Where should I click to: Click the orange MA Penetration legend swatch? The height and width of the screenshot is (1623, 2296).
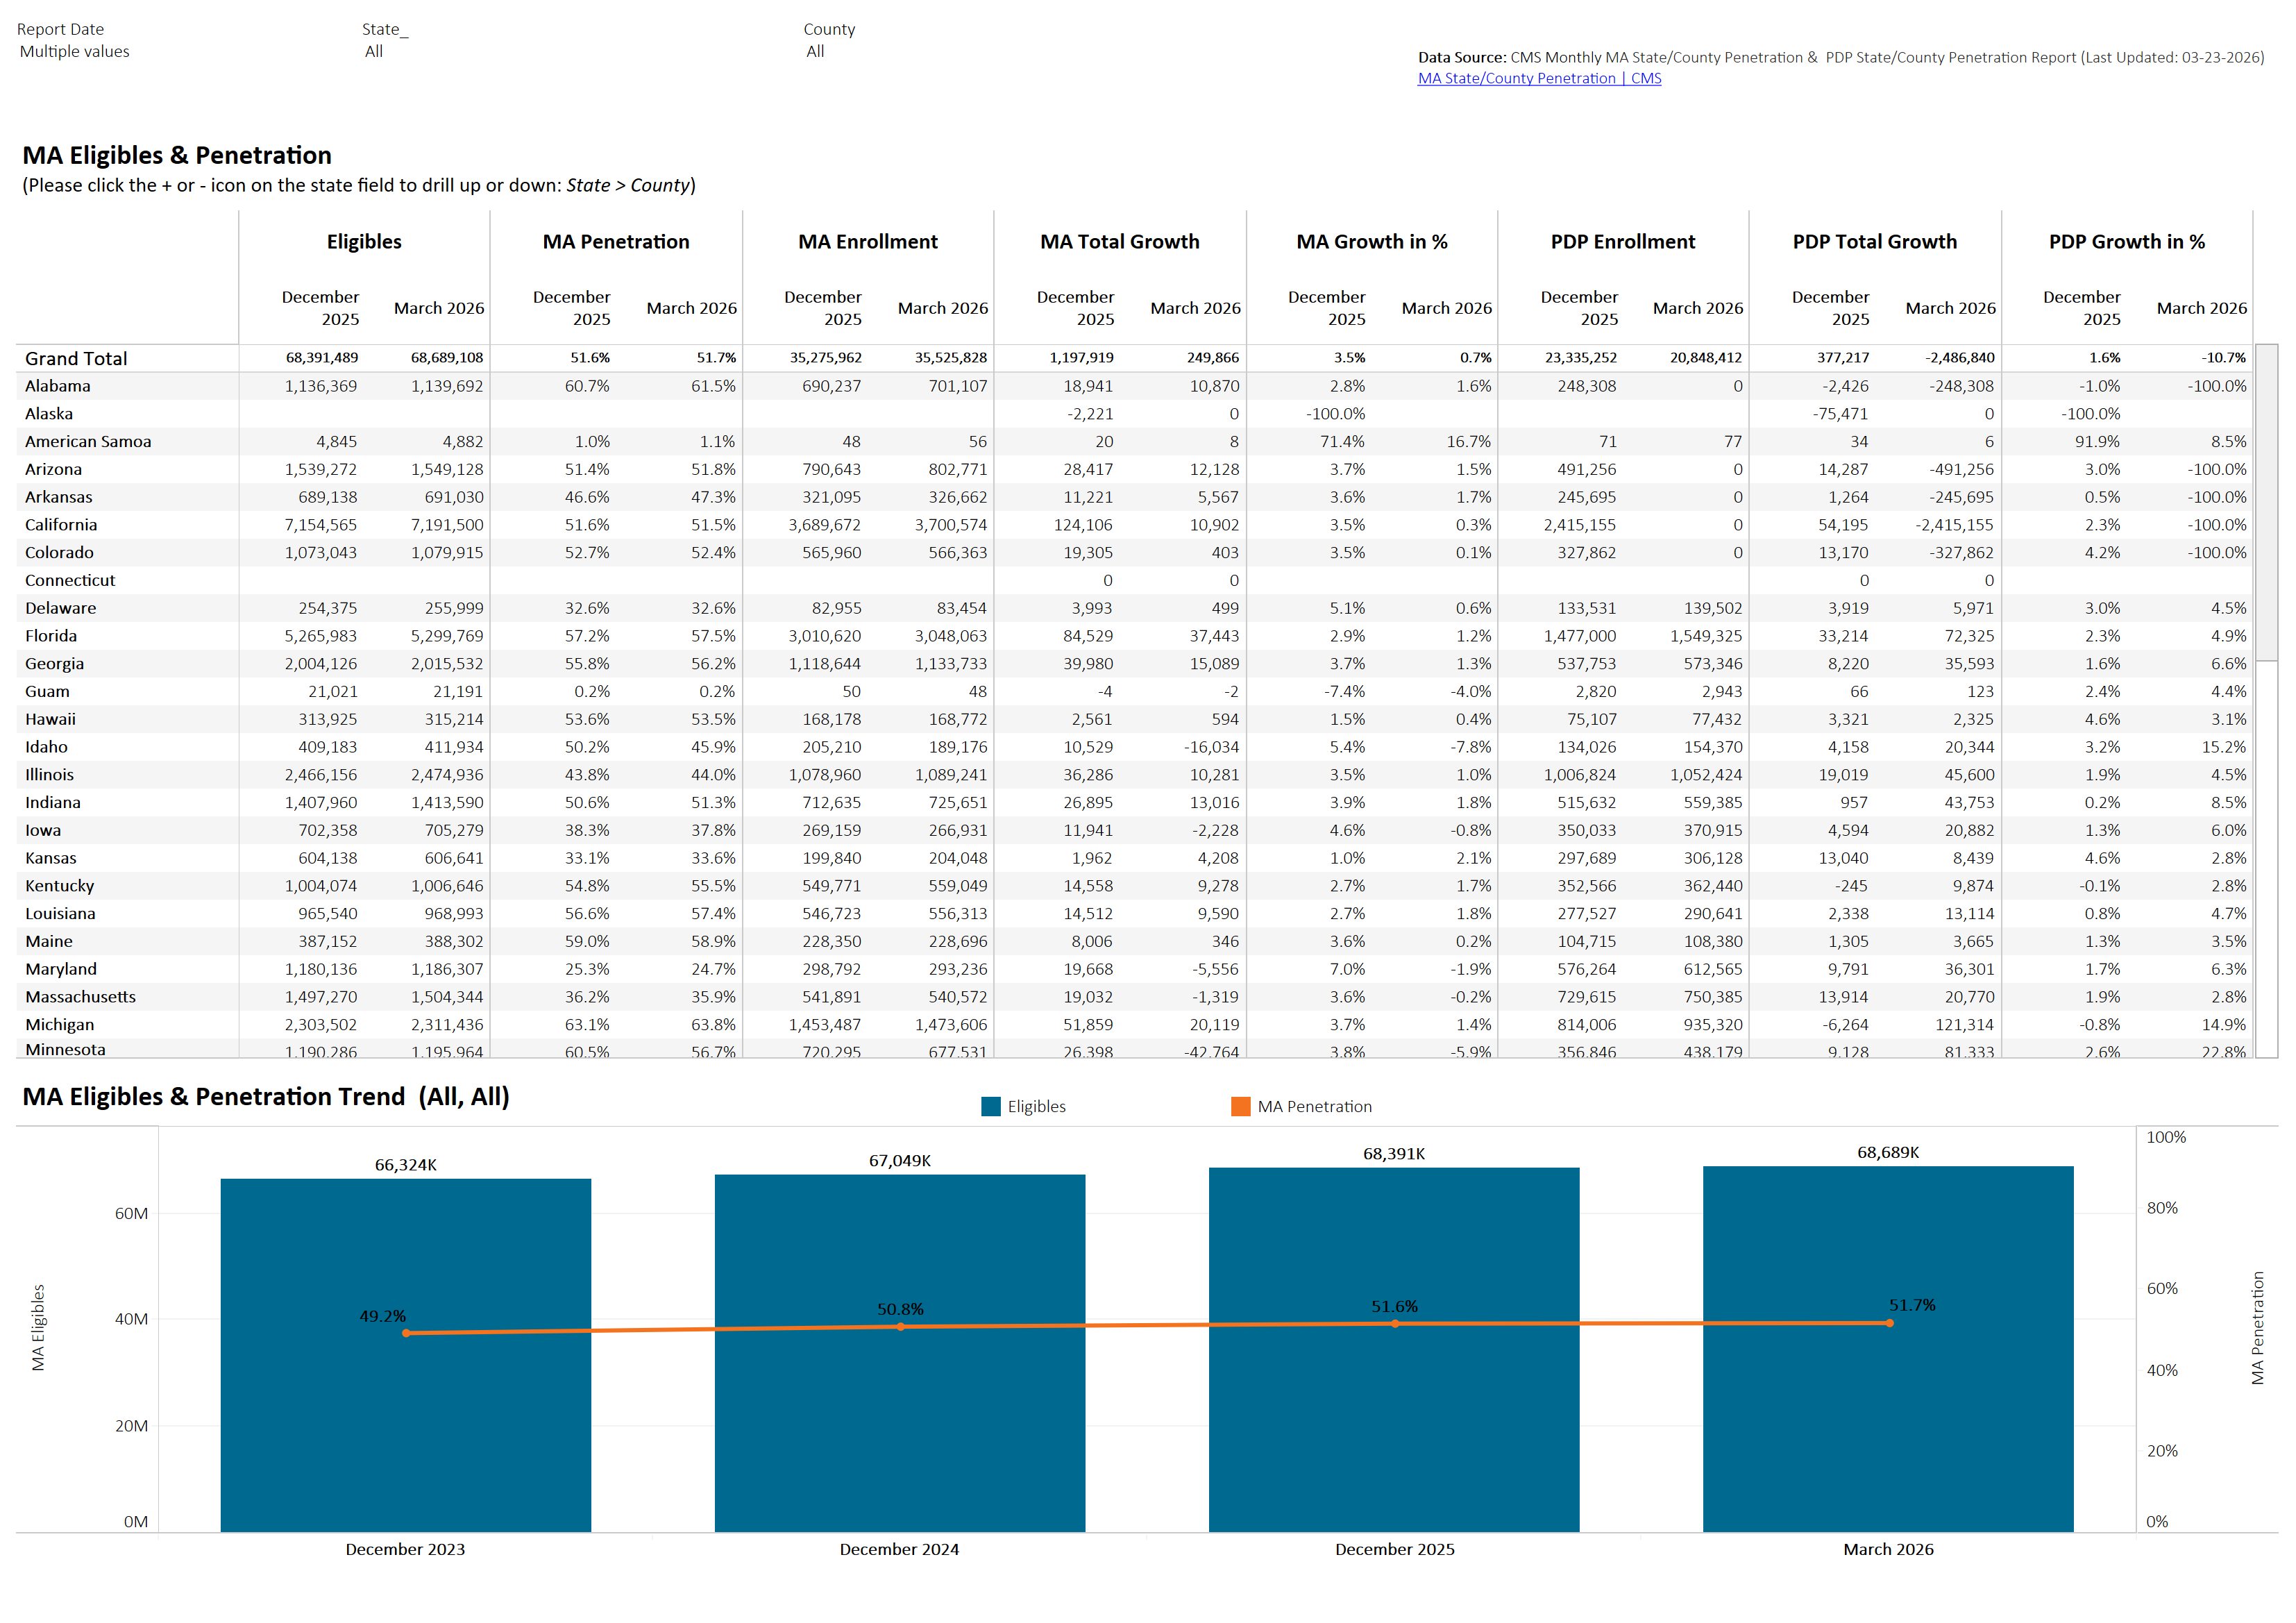1240,1106
